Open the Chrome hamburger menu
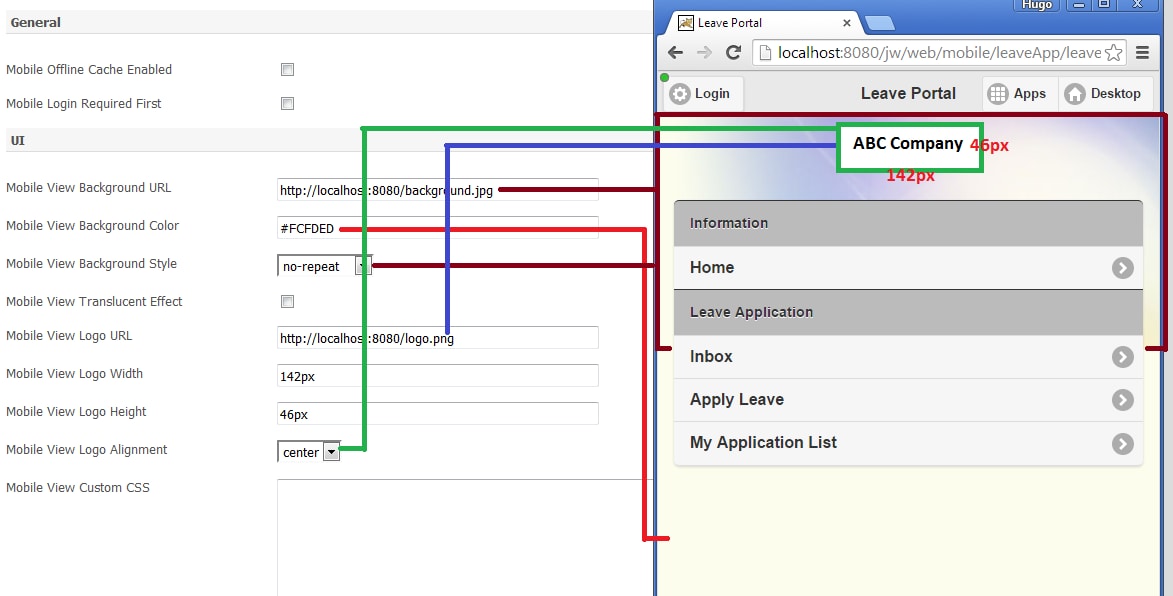 (x=1142, y=52)
